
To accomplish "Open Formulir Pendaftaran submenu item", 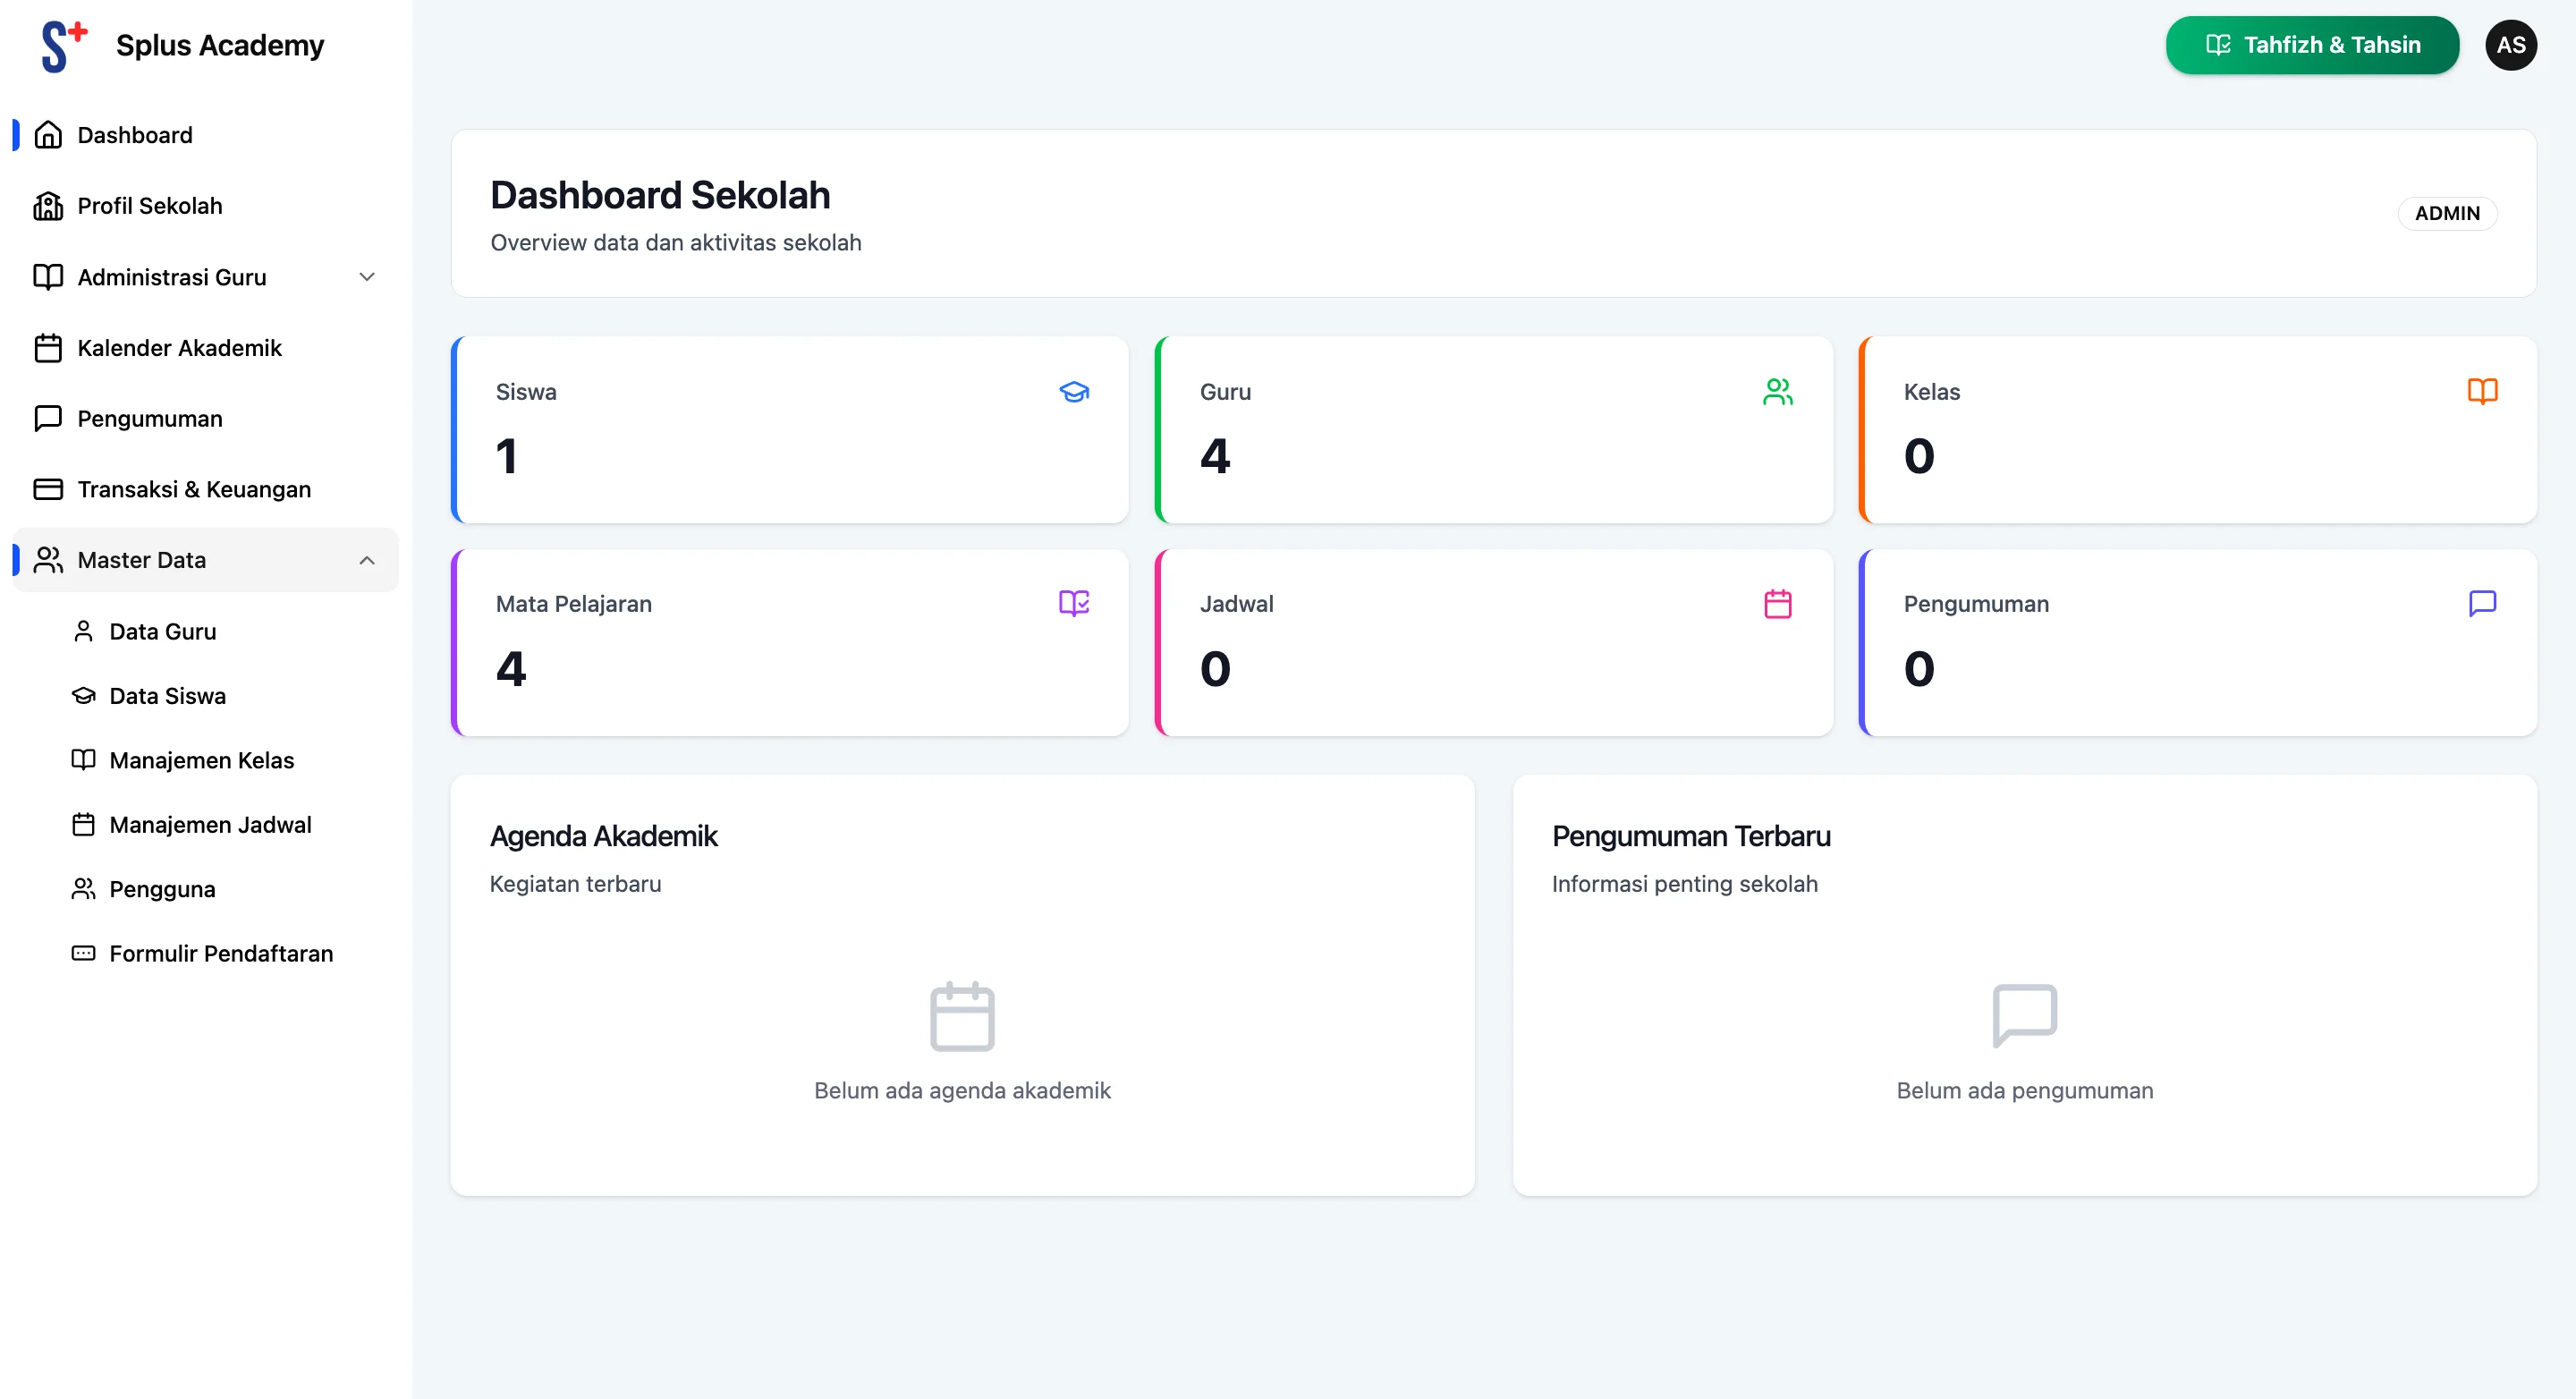I will pyautogui.click(x=221, y=954).
